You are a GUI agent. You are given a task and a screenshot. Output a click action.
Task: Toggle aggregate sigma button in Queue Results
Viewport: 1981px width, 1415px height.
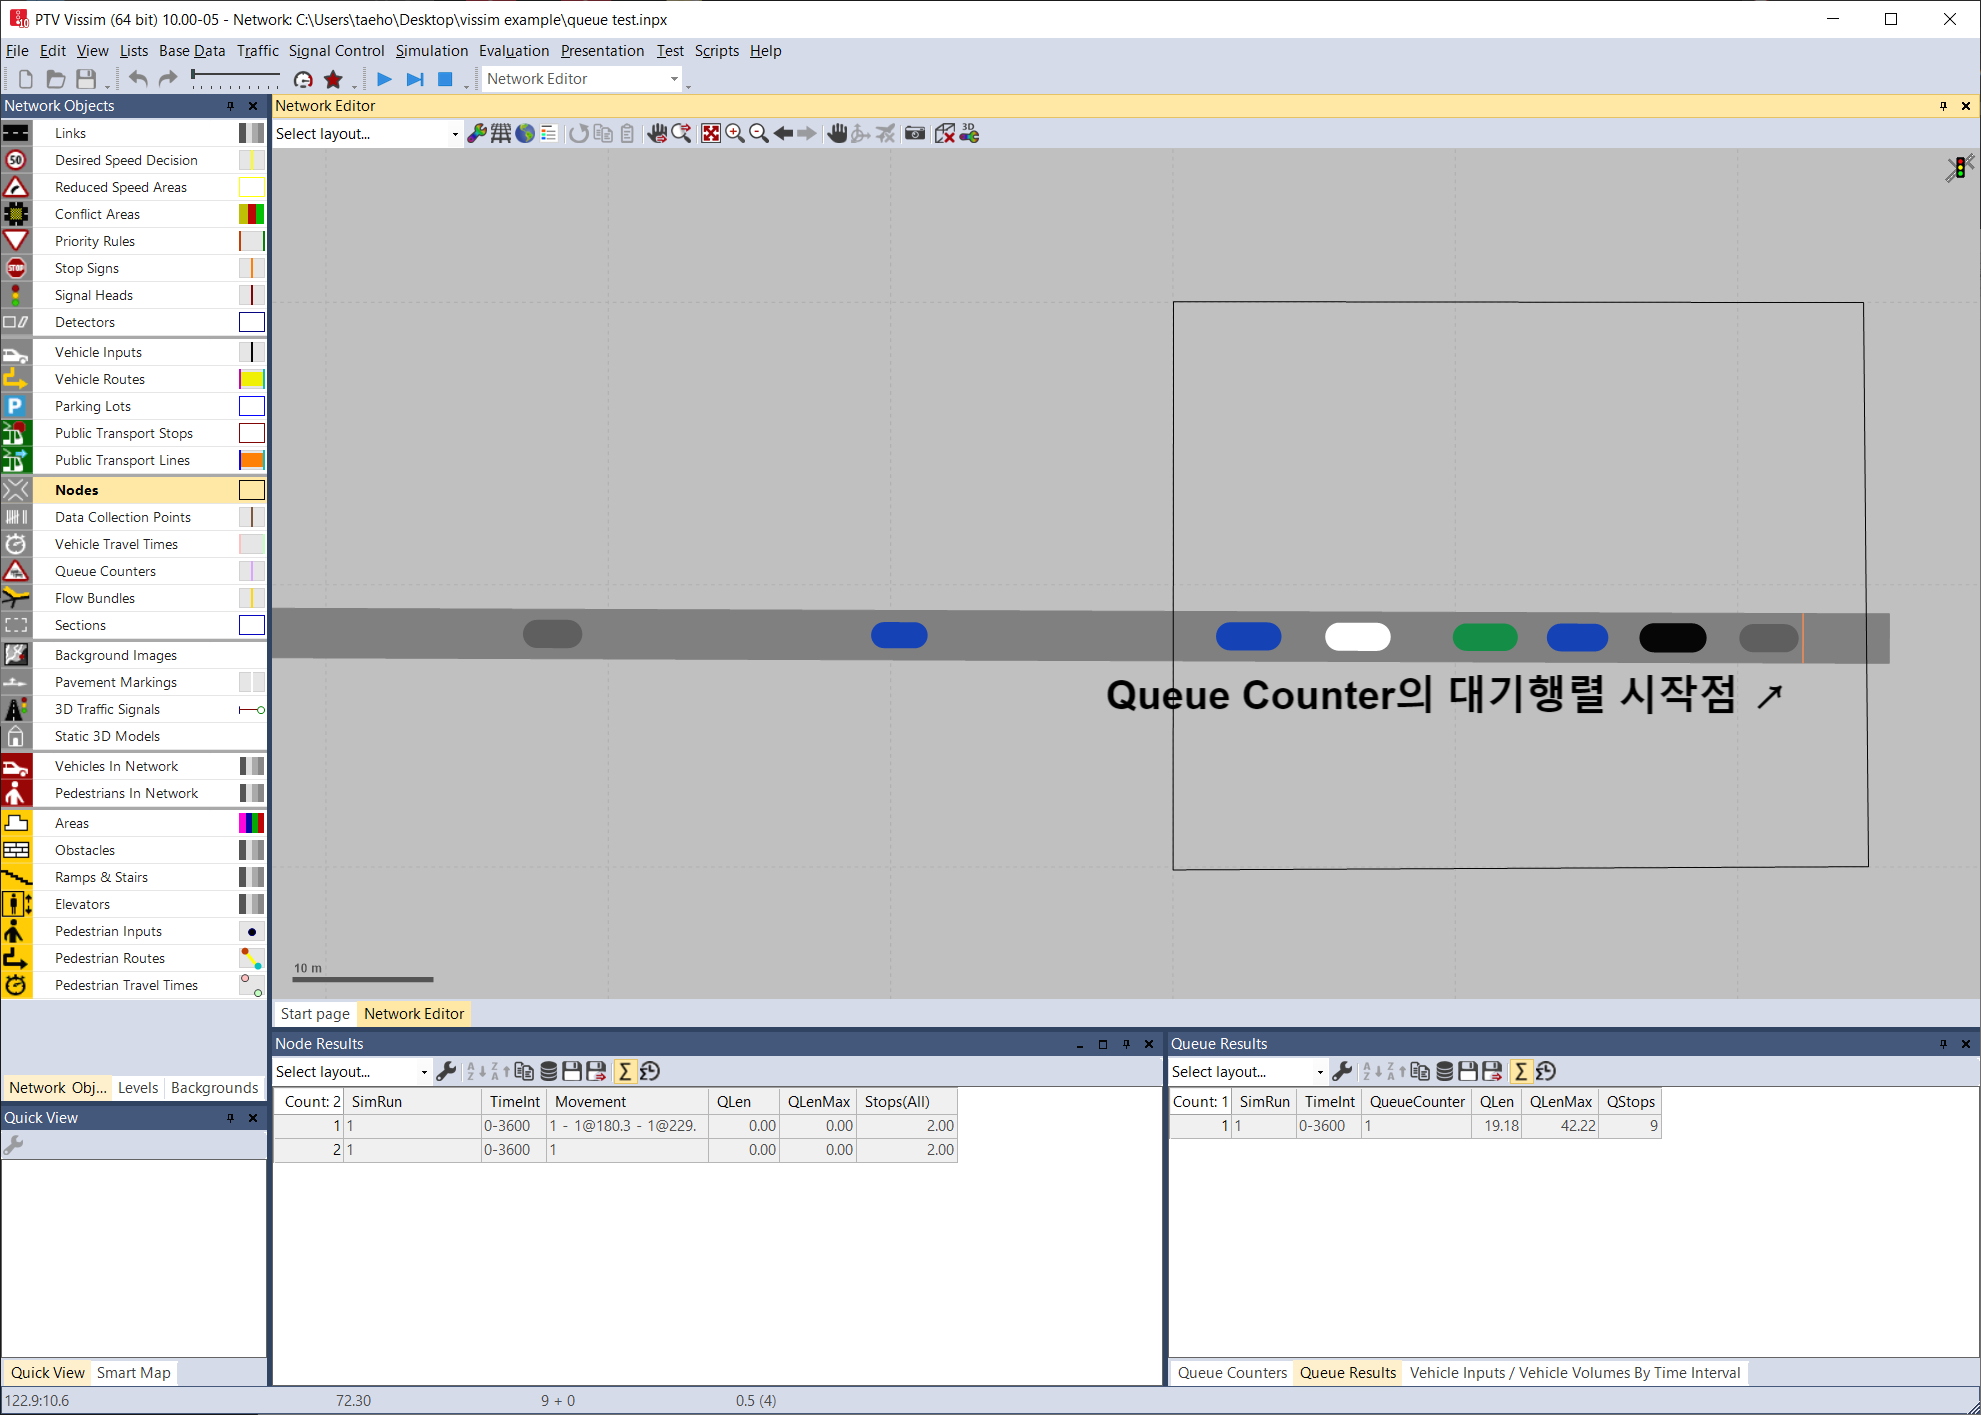(1521, 1072)
